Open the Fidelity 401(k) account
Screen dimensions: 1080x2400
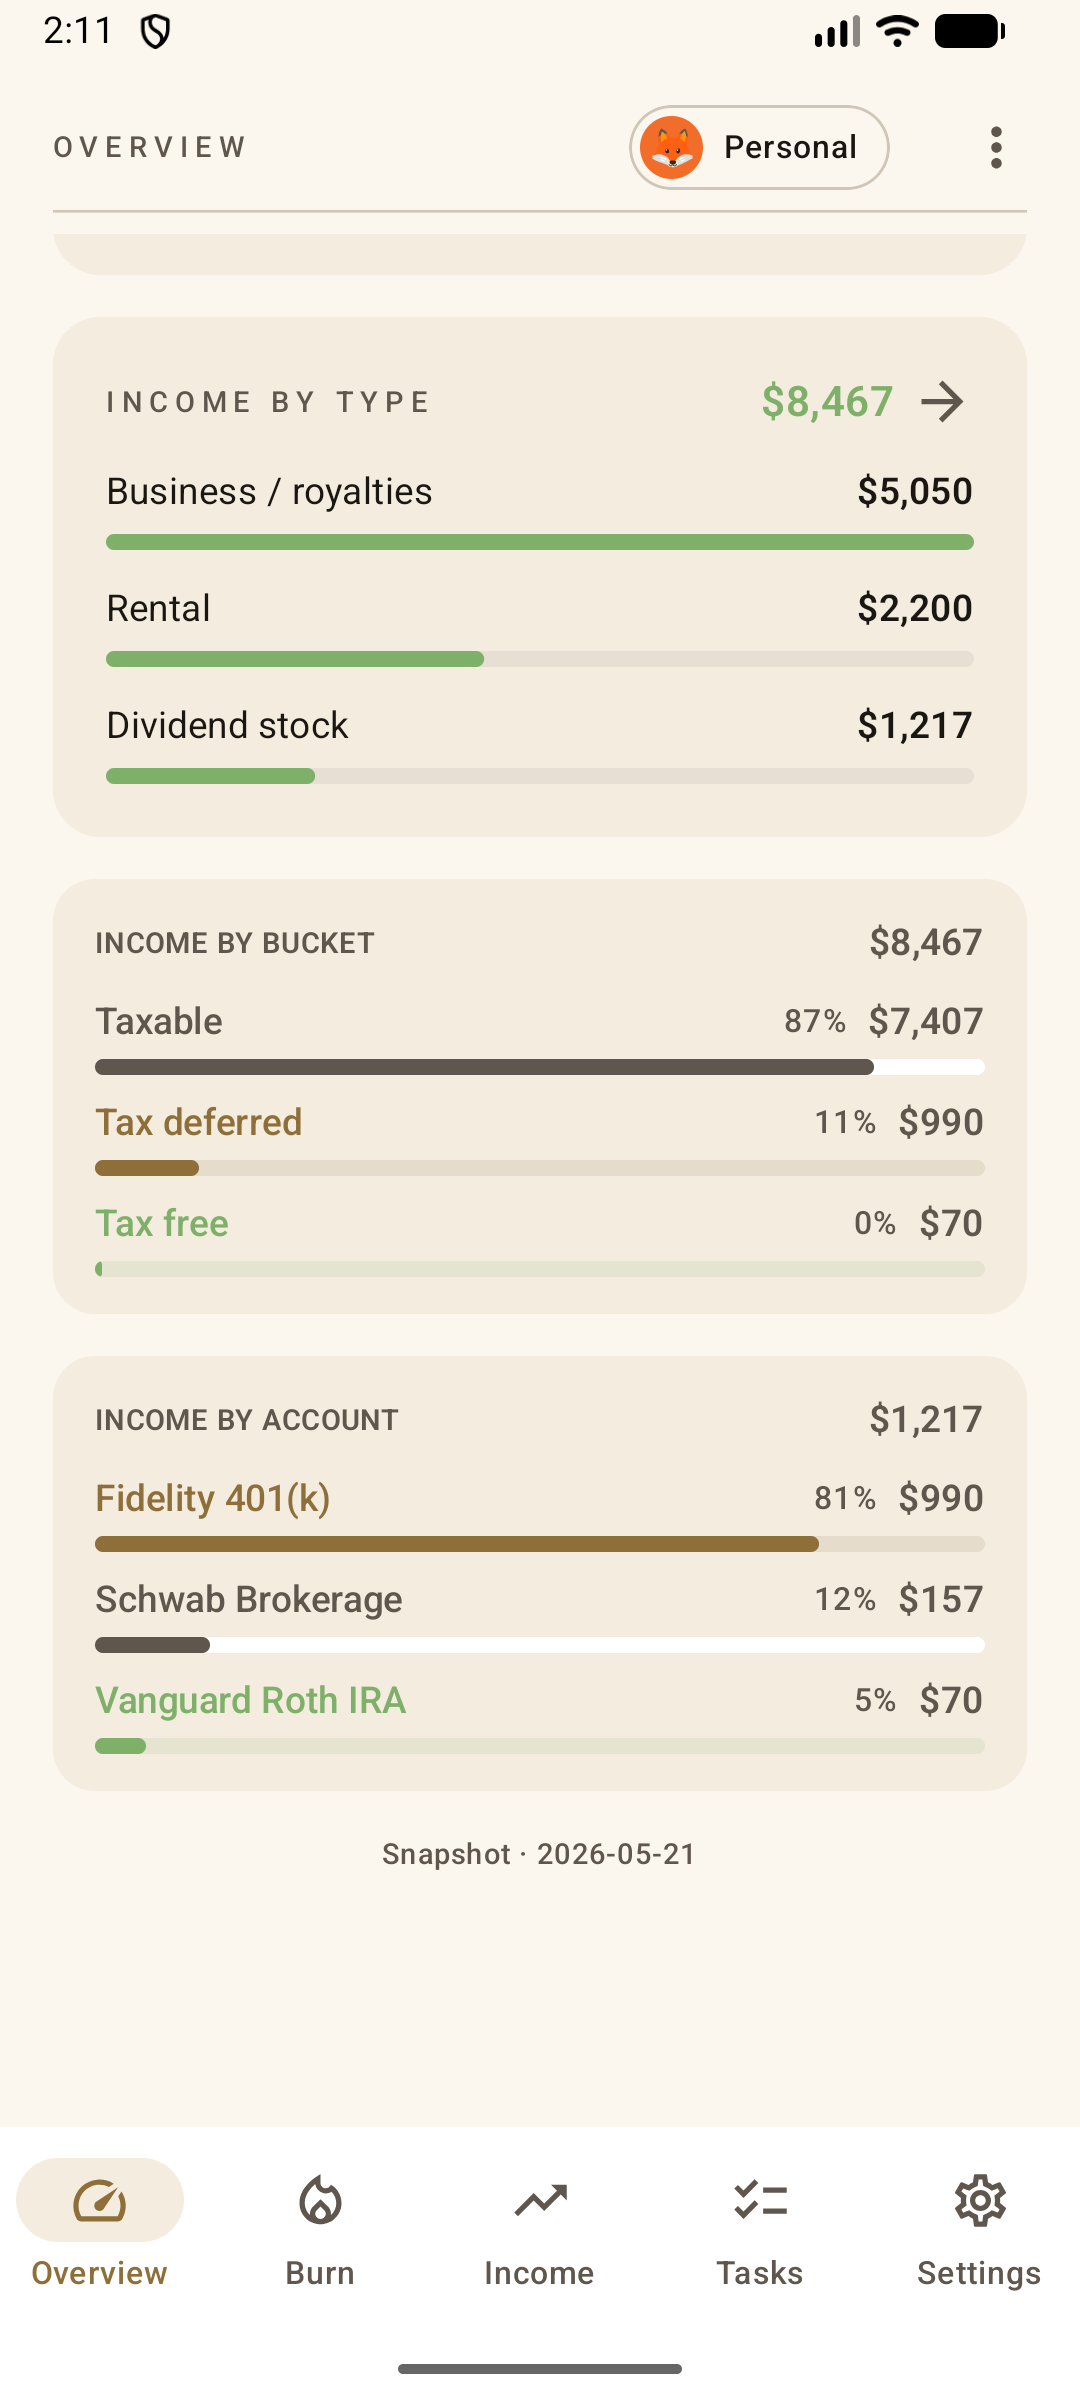540,1514
